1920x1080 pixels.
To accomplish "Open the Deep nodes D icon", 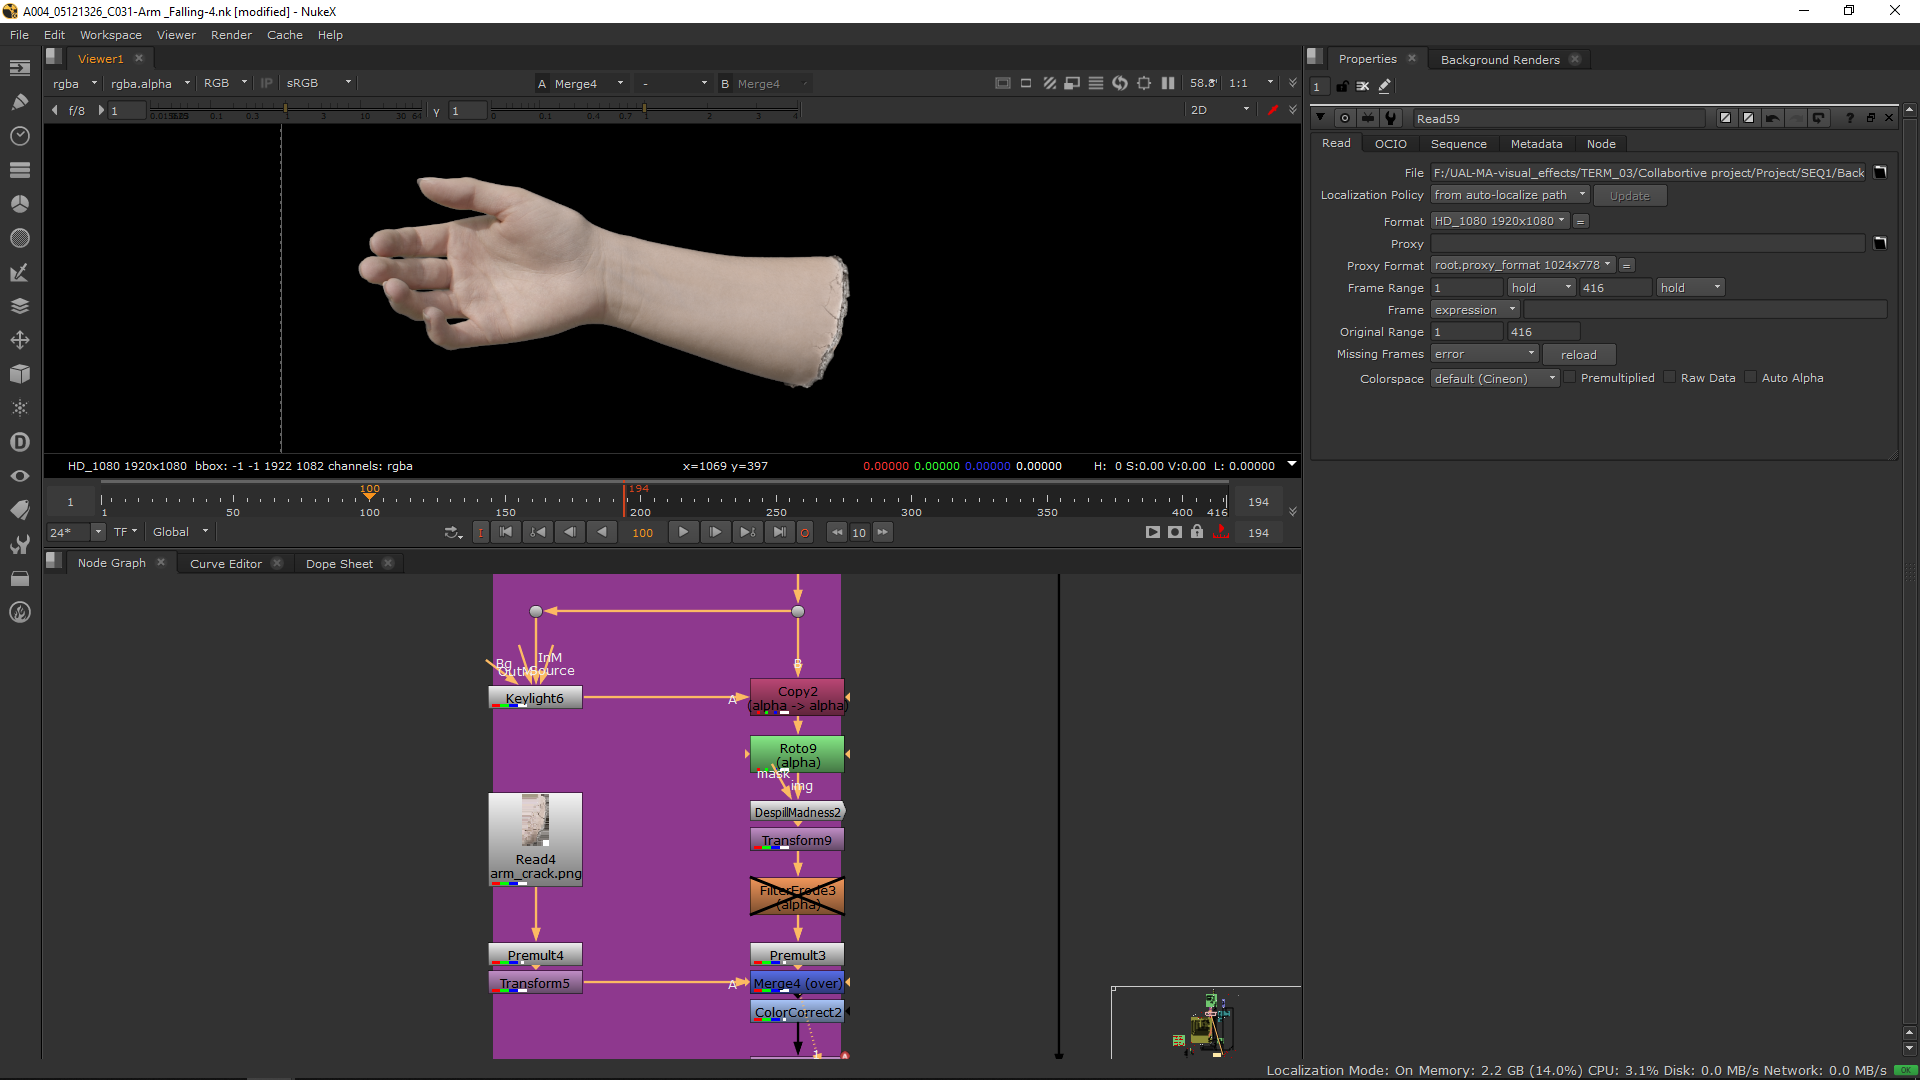I will (19, 442).
